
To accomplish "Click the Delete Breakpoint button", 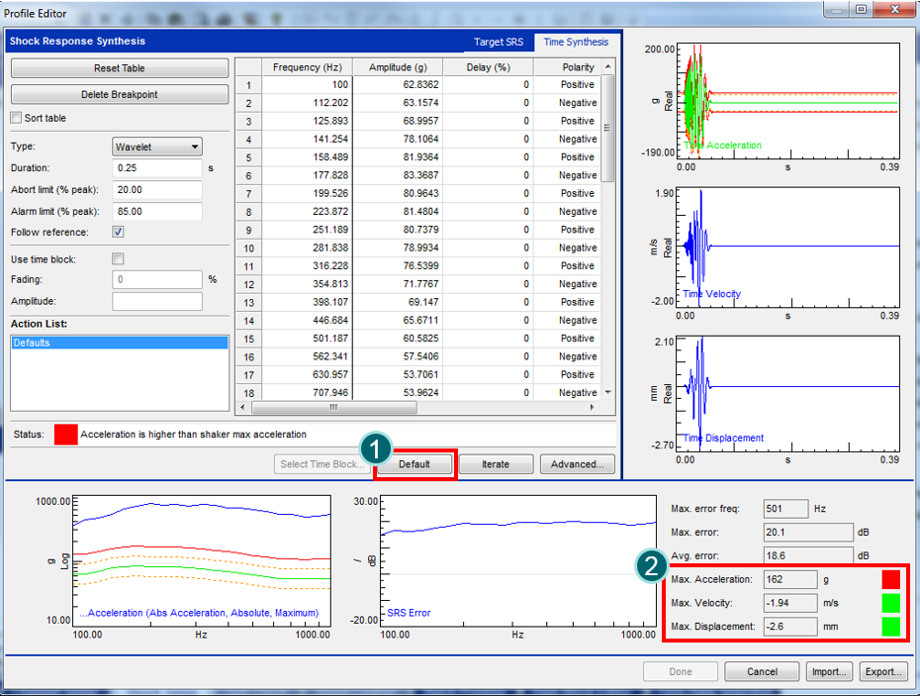I will pos(119,95).
